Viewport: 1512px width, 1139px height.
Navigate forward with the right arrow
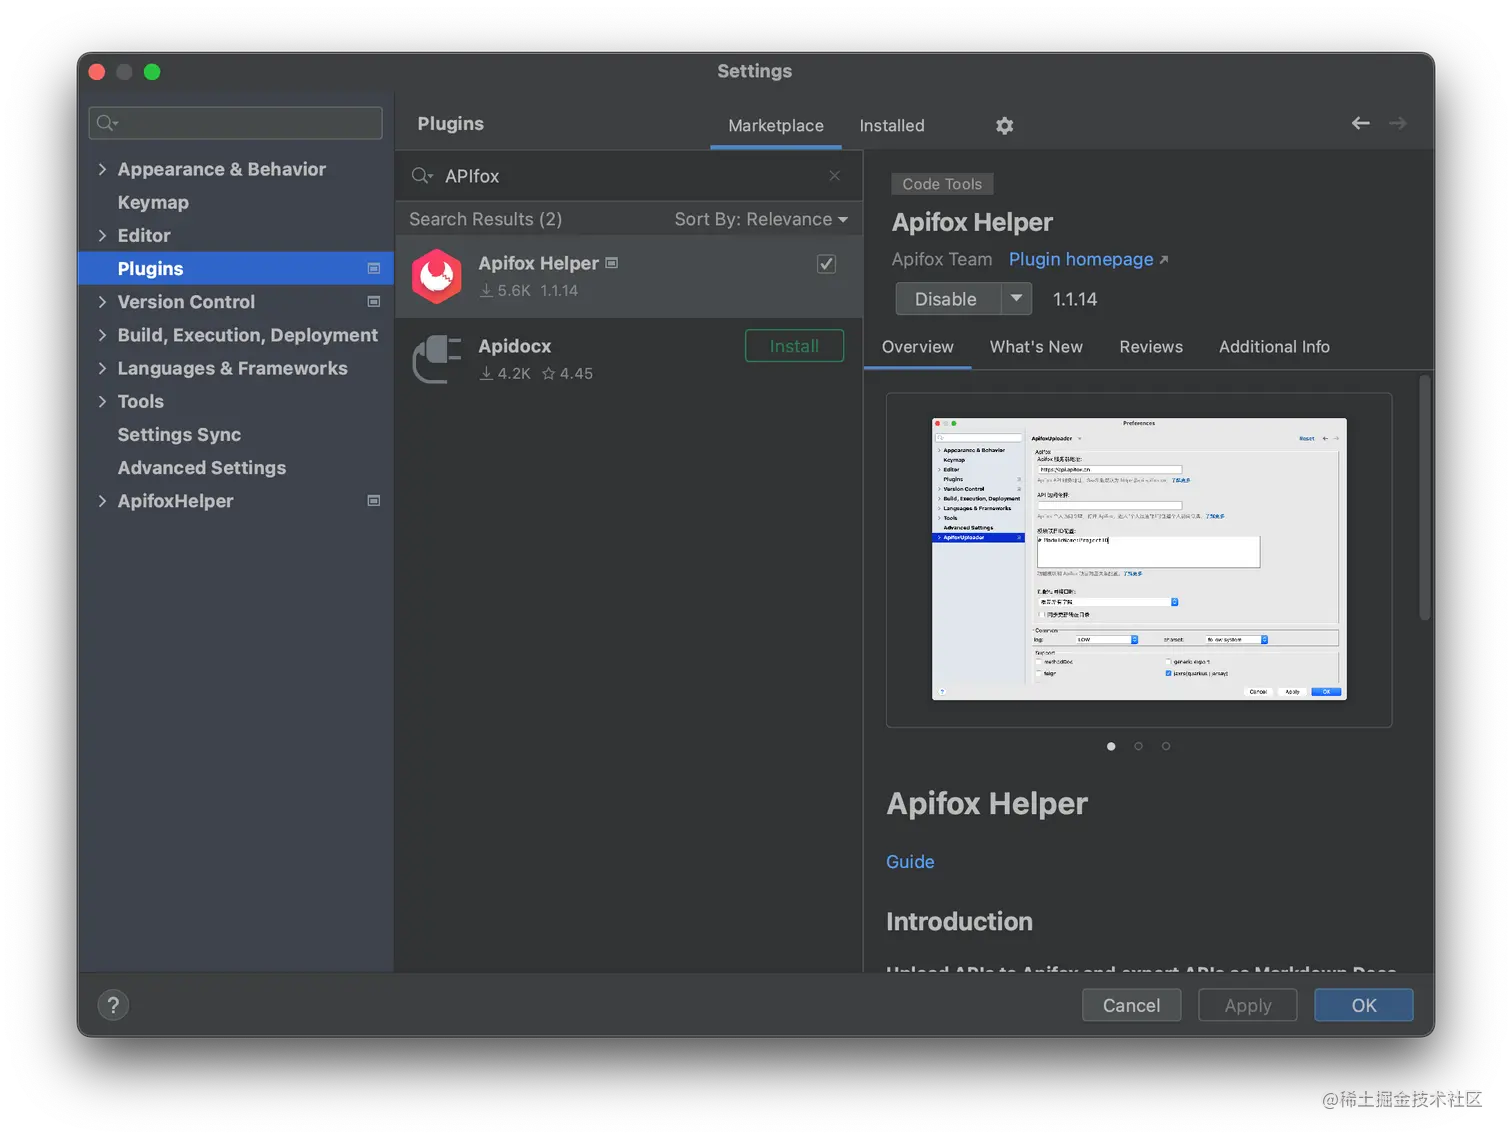click(1398, 123)
